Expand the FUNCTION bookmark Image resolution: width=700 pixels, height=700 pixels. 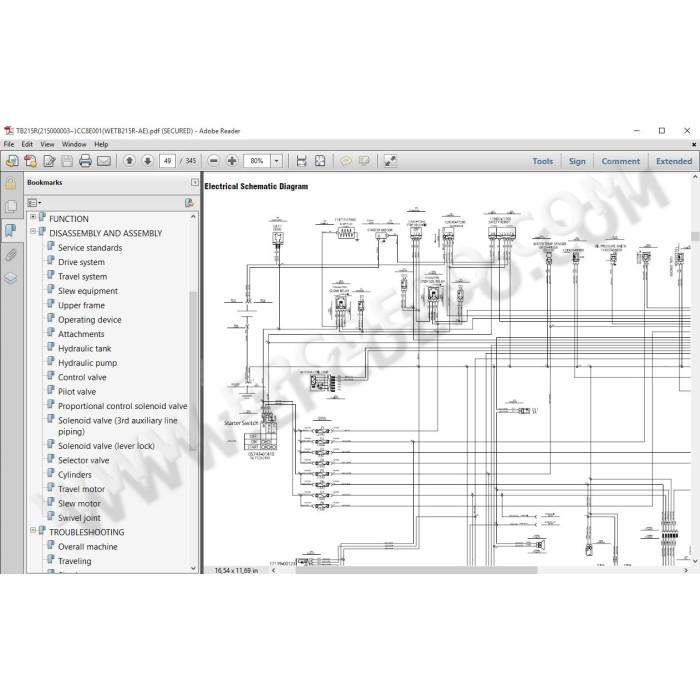(x=33, y=217)
